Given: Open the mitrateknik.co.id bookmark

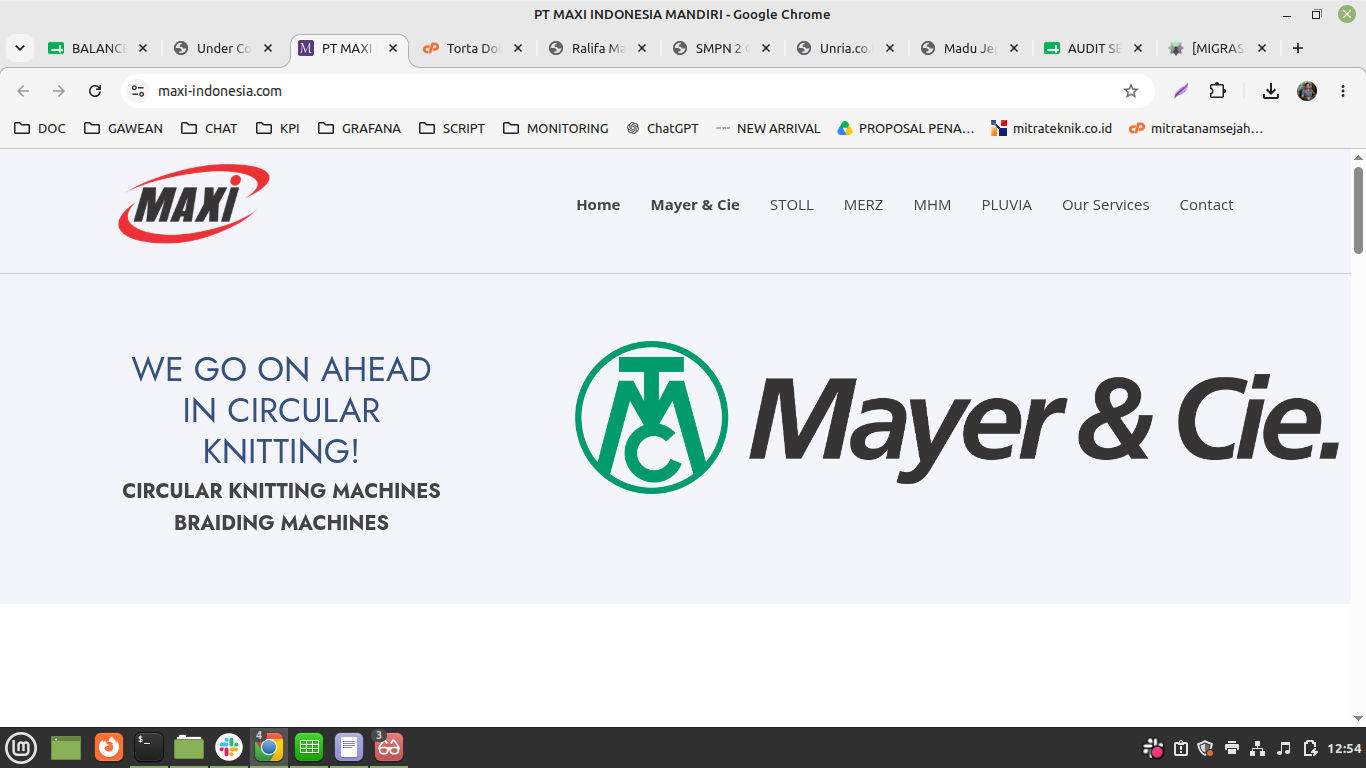Looking at the screenshot, I should [1051, 128].
